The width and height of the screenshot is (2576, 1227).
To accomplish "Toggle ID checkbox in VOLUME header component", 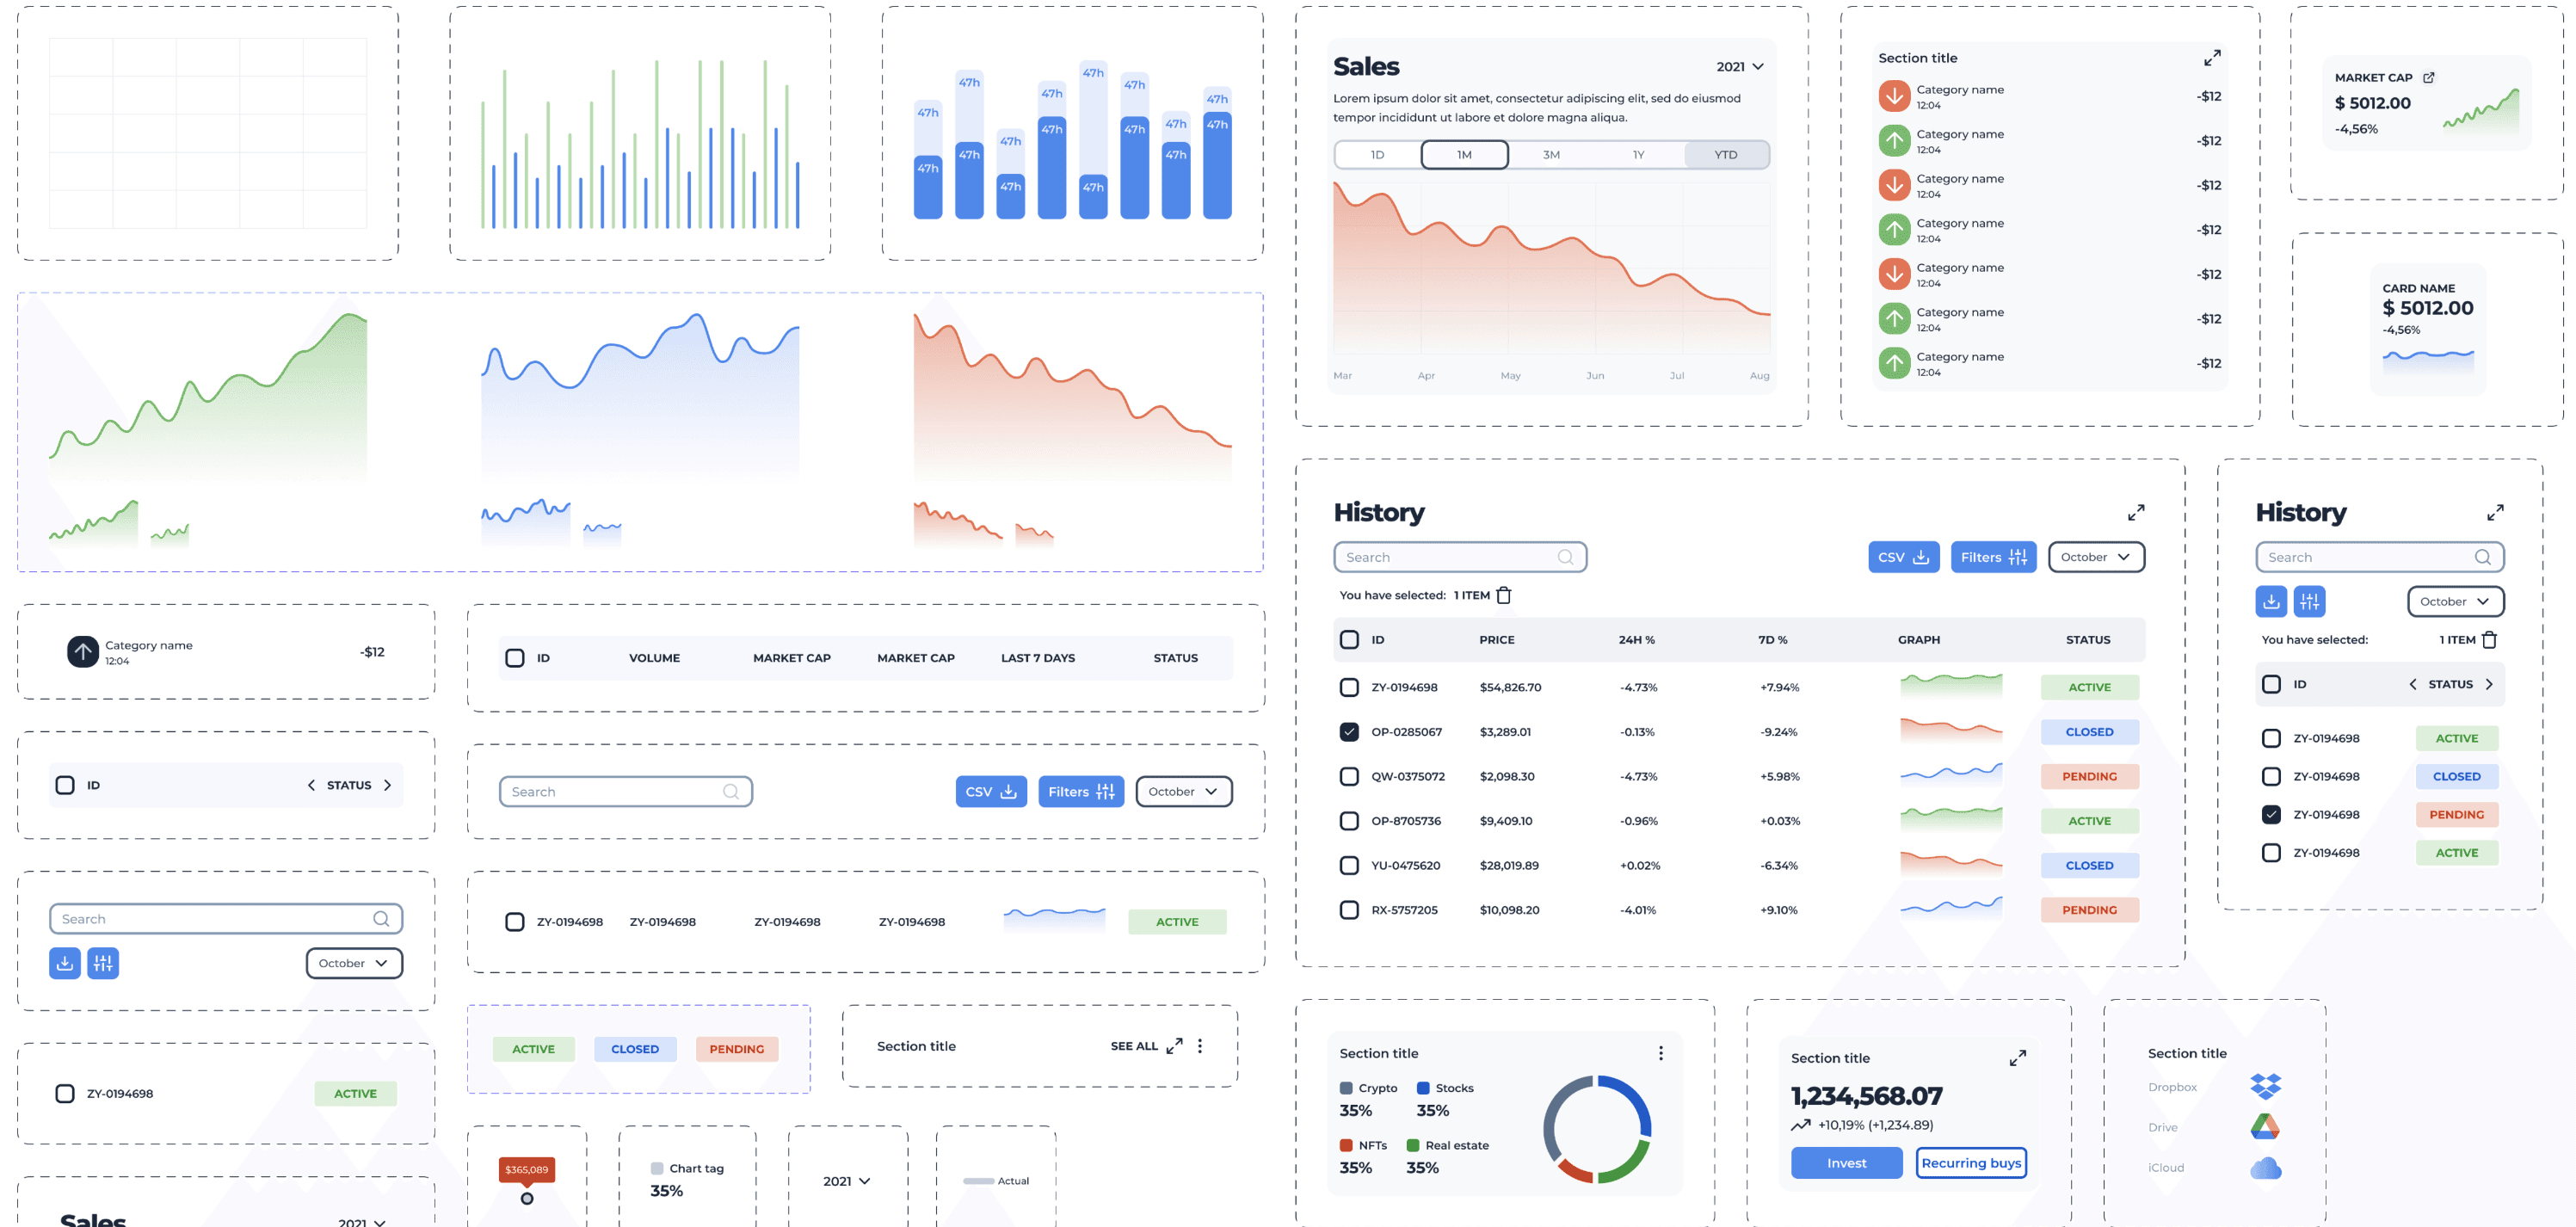I will click(x=515, y=658).
